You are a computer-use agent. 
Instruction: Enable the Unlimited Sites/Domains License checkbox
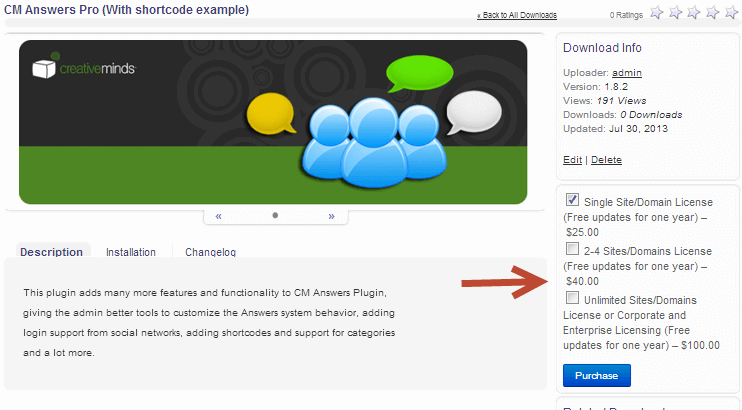click(x=572, y=298)
